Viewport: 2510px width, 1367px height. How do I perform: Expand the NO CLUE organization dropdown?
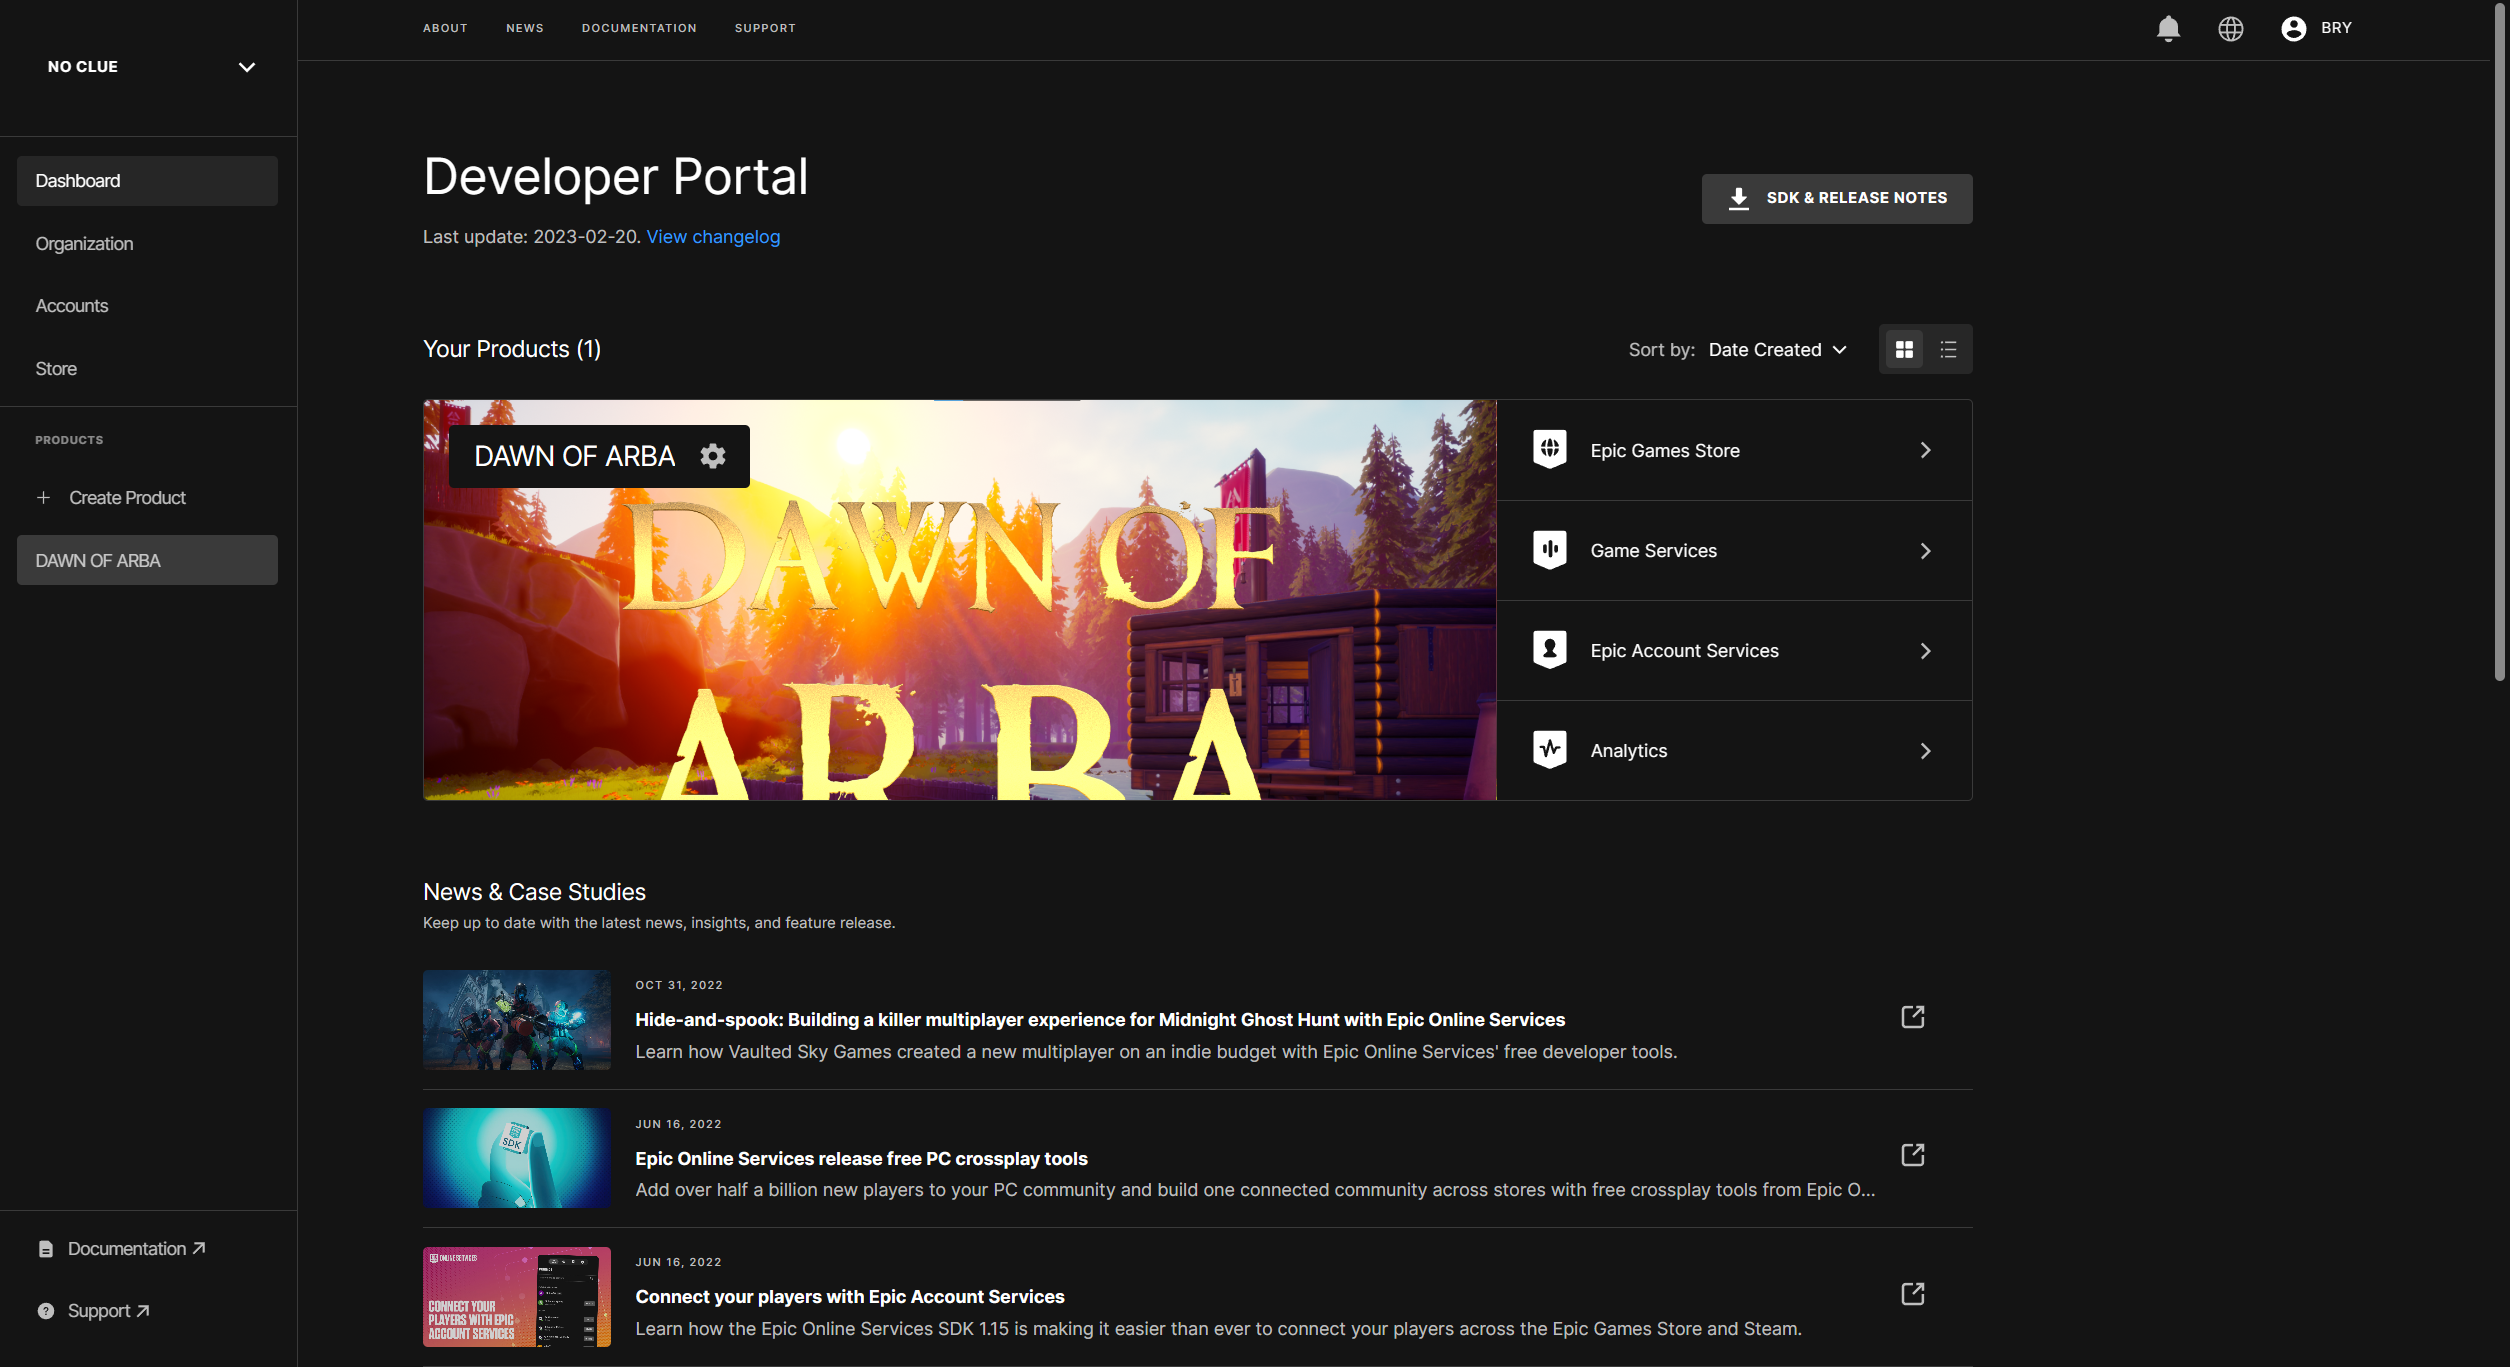(246, 67)
